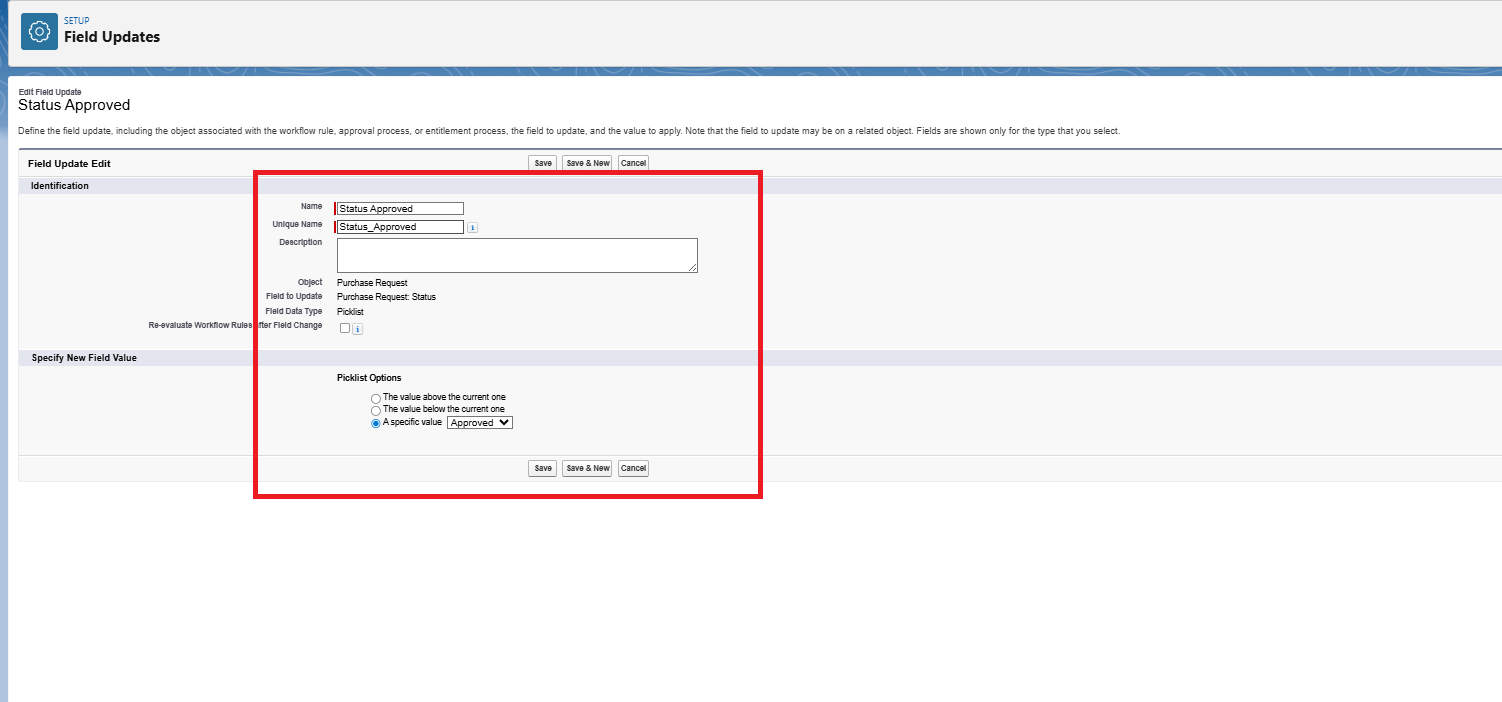Click info icon next to Re-evaluate checkbox
The width and height of the screenshot is (1502, 702).
coord(358,329)
